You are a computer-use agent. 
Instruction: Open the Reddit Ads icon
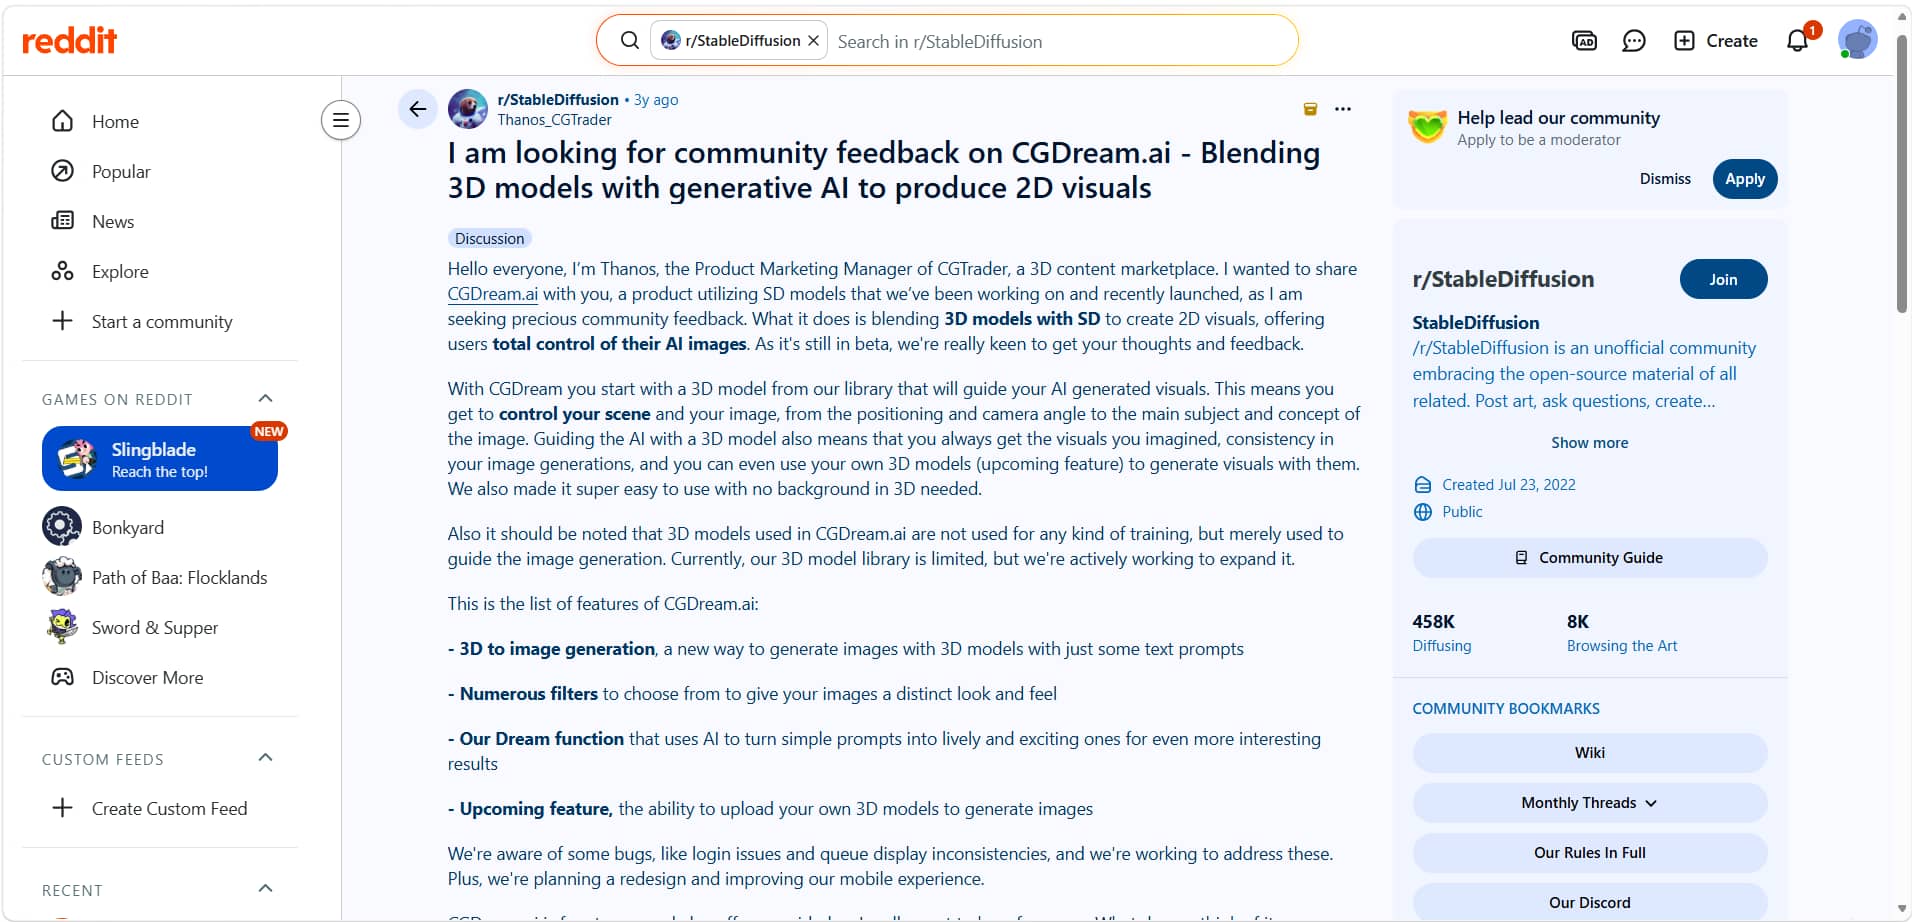point(1584,40)
